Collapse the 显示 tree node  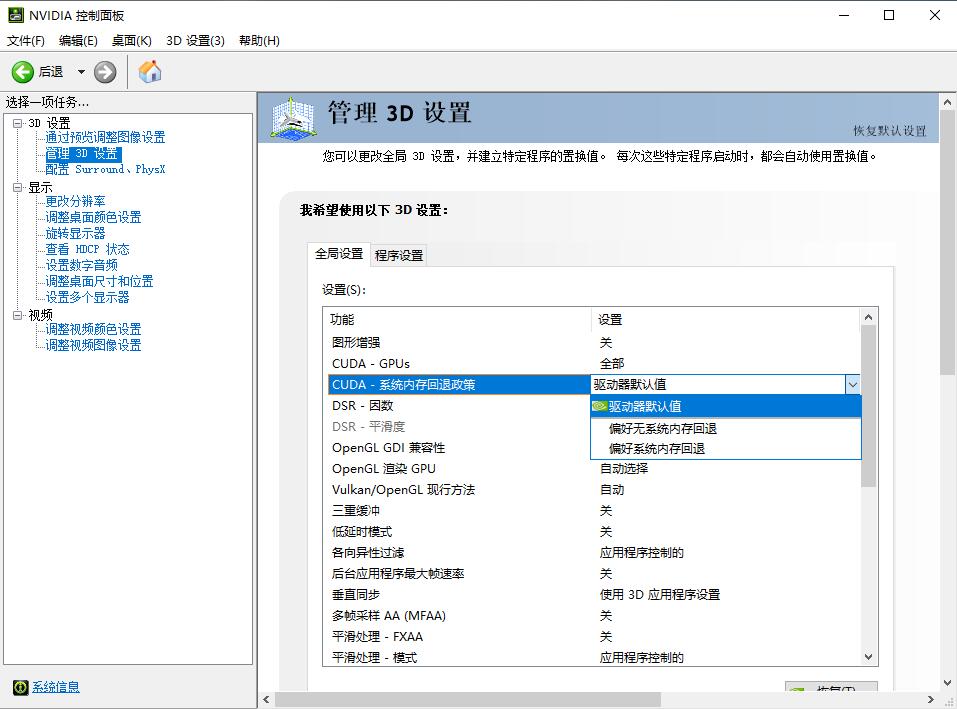pyautogui.click(x=18, y=187)
